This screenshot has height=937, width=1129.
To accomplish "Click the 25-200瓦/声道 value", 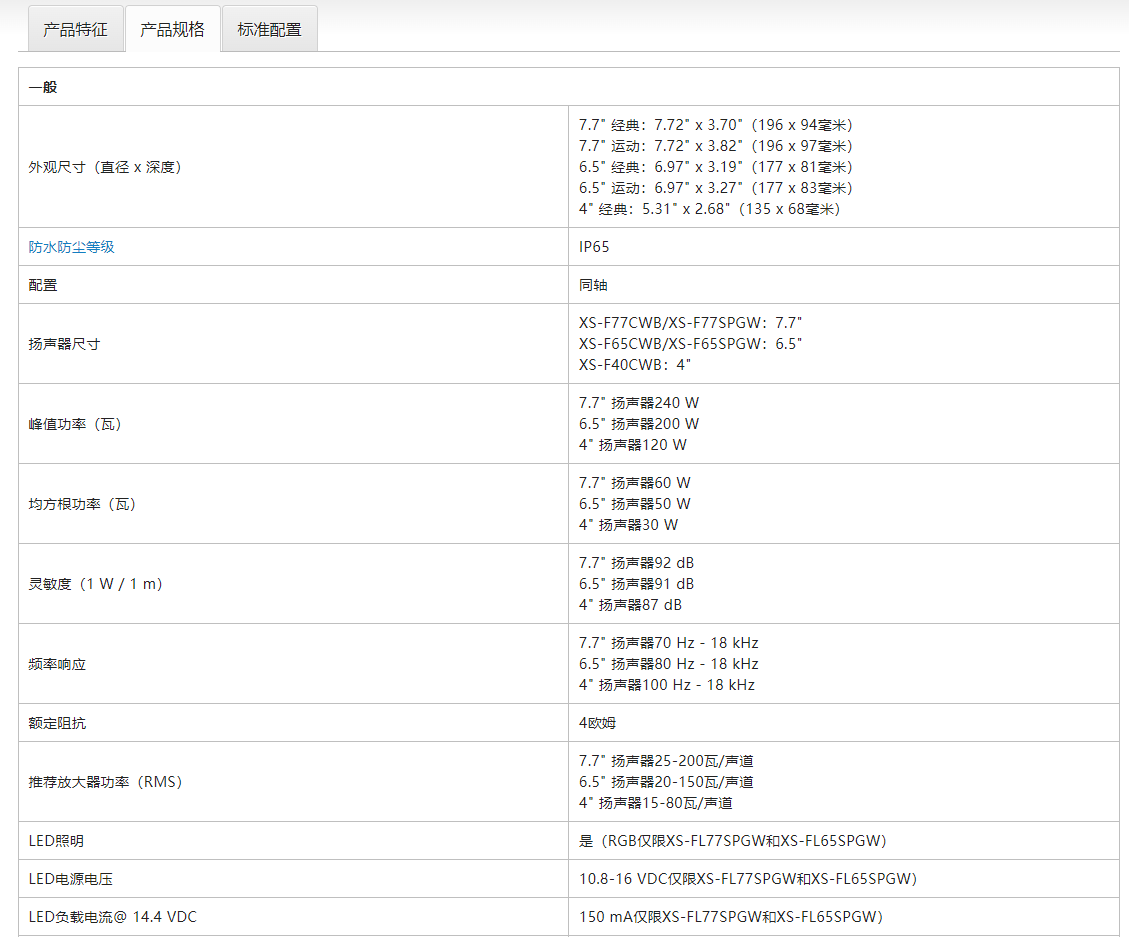I will [704, 761].
